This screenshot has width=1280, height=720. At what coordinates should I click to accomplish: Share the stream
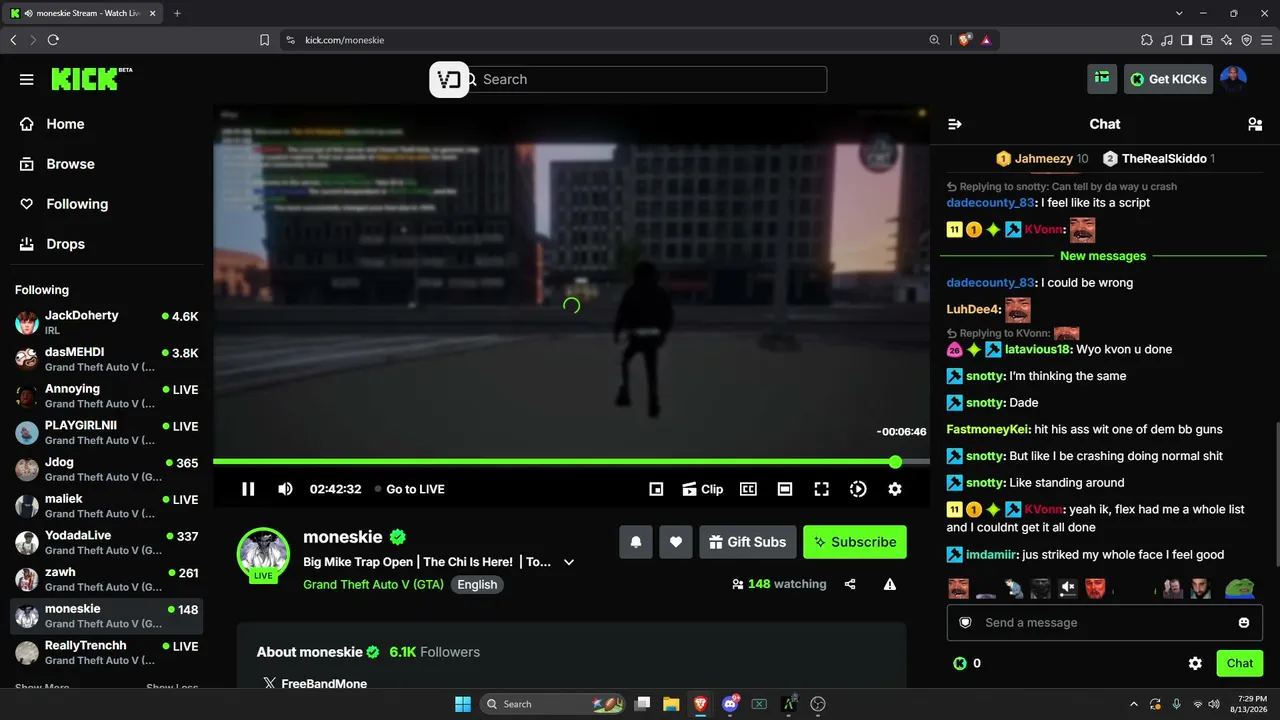pyautogui.click(x=850, y=584)
